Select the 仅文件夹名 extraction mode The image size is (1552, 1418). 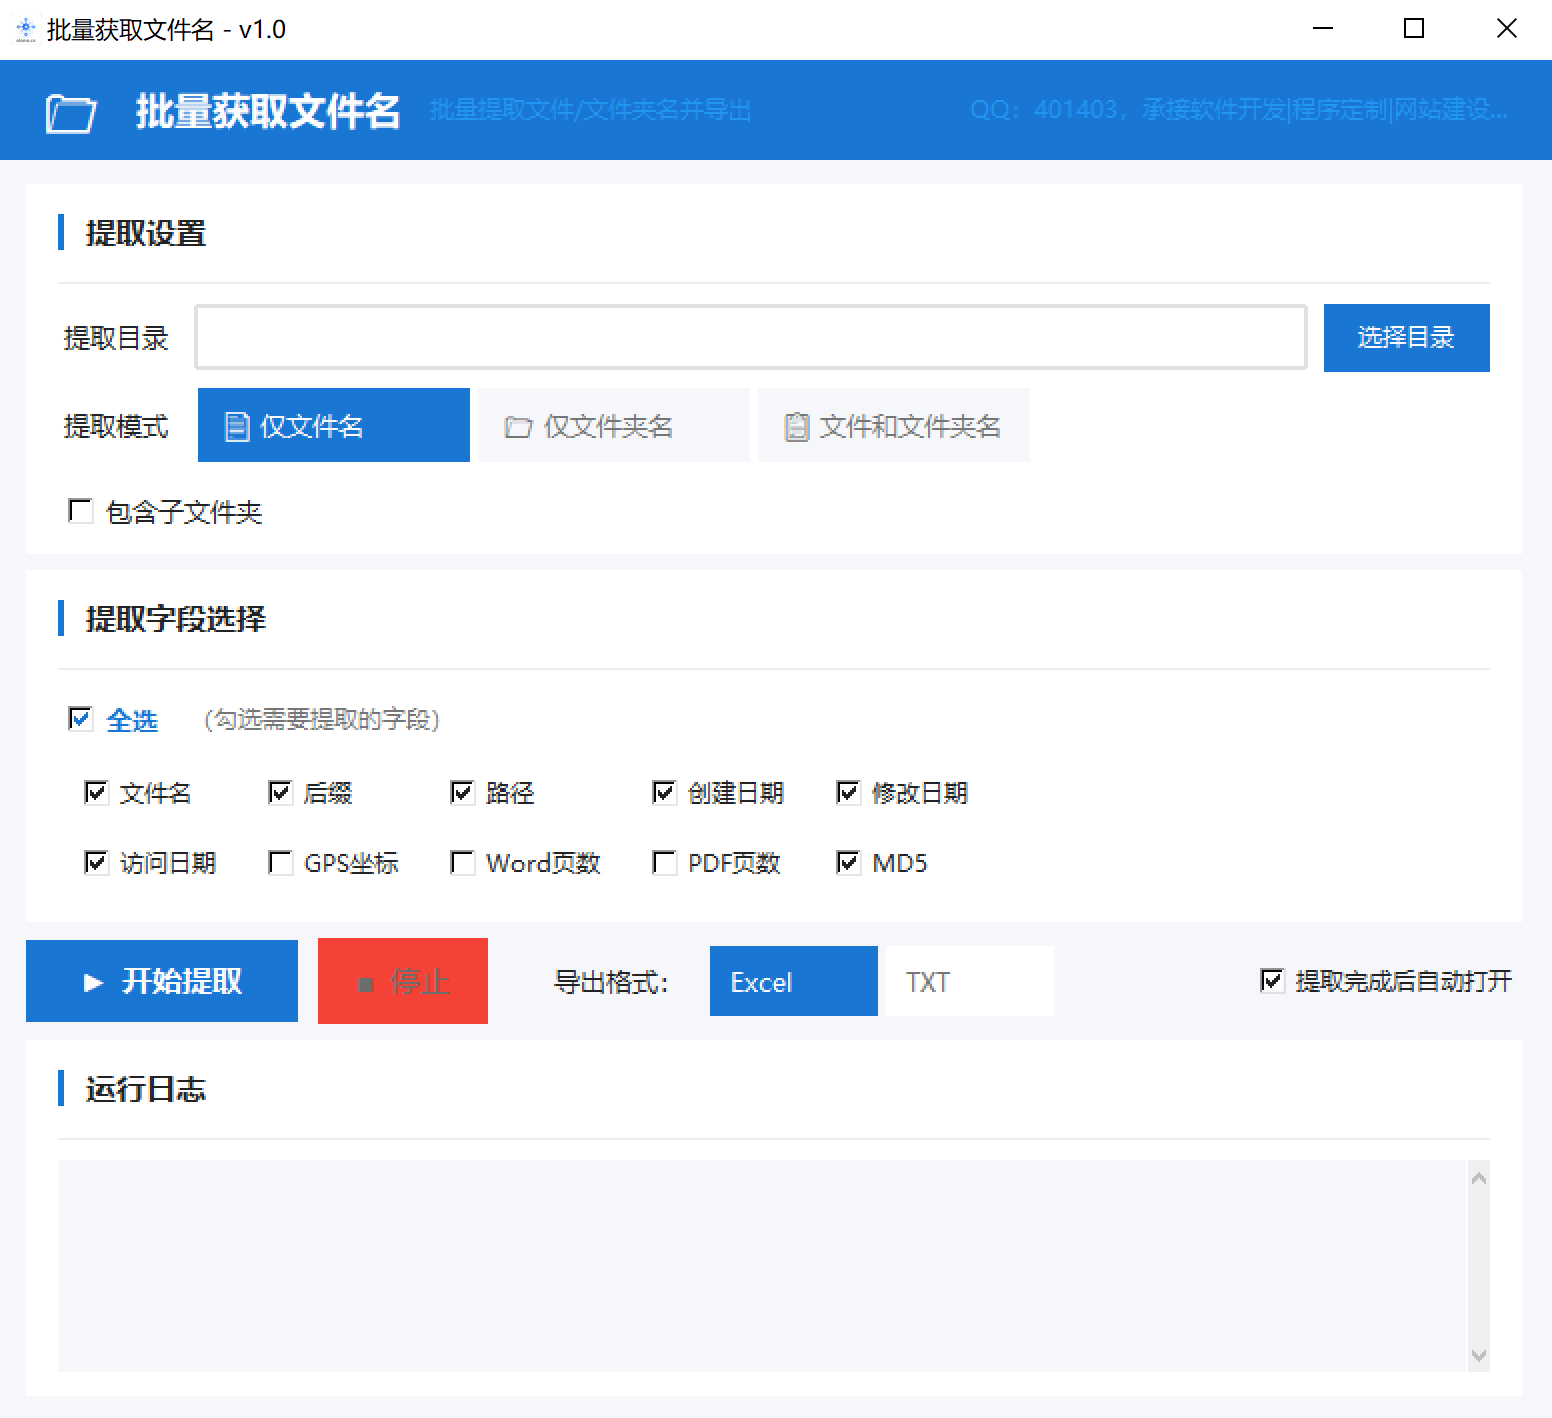pos(614,426)
